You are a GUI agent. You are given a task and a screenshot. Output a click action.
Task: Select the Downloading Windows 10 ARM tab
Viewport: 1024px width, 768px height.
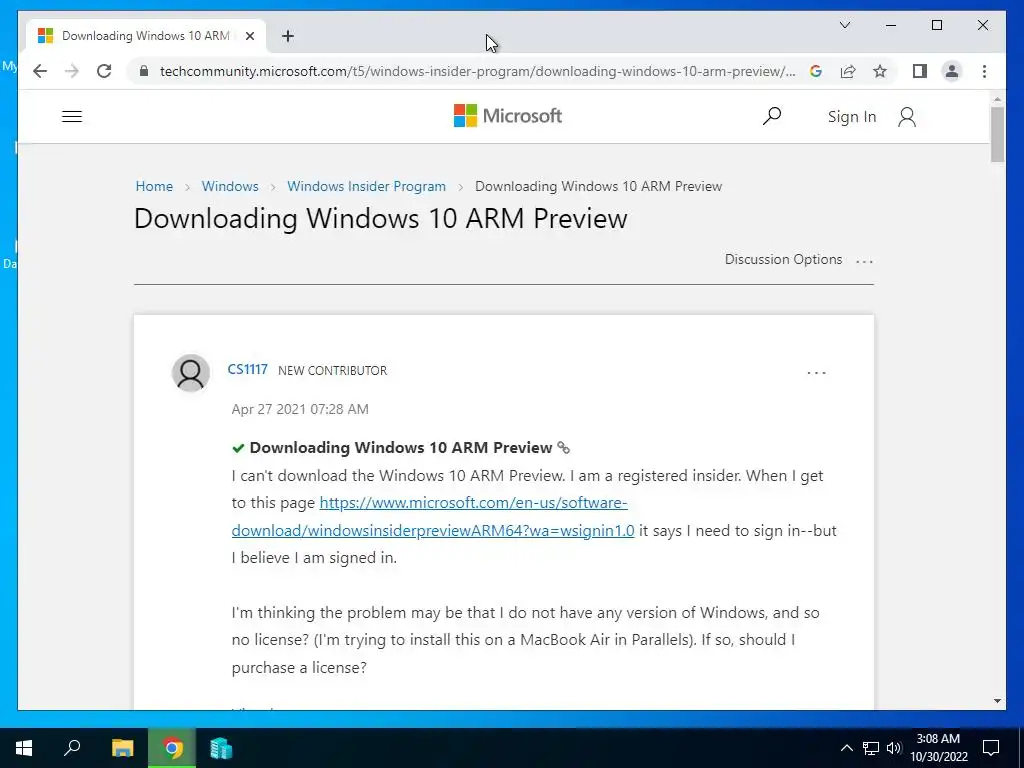click(x=146, y=36)
